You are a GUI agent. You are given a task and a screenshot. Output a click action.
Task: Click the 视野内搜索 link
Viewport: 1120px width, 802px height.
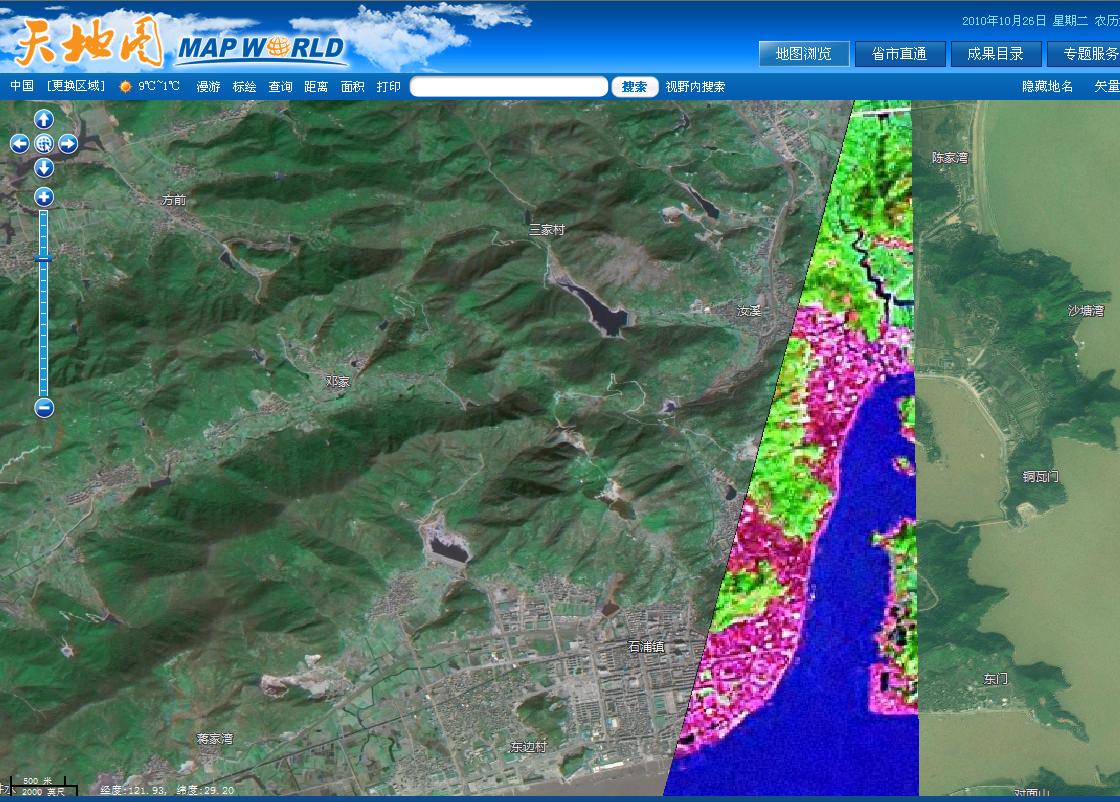point(695,87)
